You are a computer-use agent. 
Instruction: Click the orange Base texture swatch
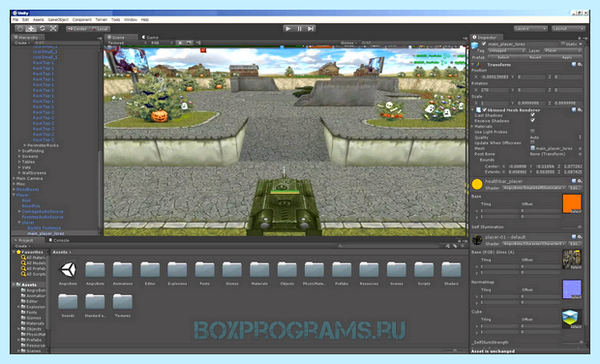click(x=572, y=203)
